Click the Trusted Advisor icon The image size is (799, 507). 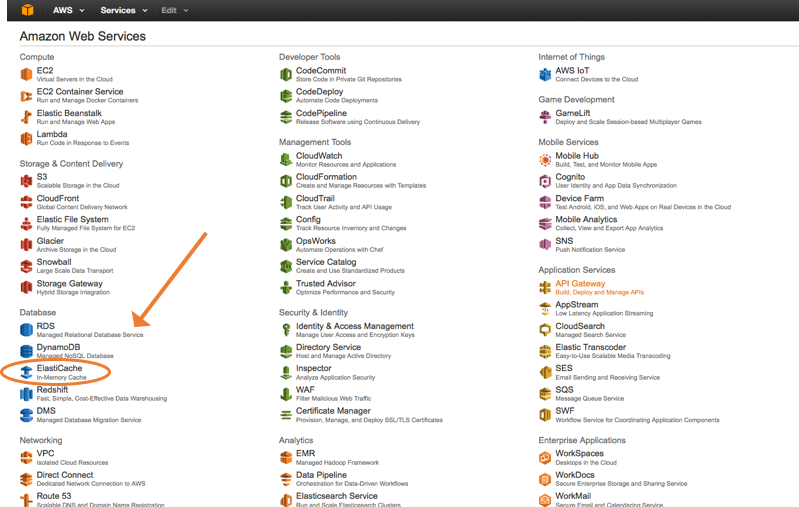pos(286,287)
